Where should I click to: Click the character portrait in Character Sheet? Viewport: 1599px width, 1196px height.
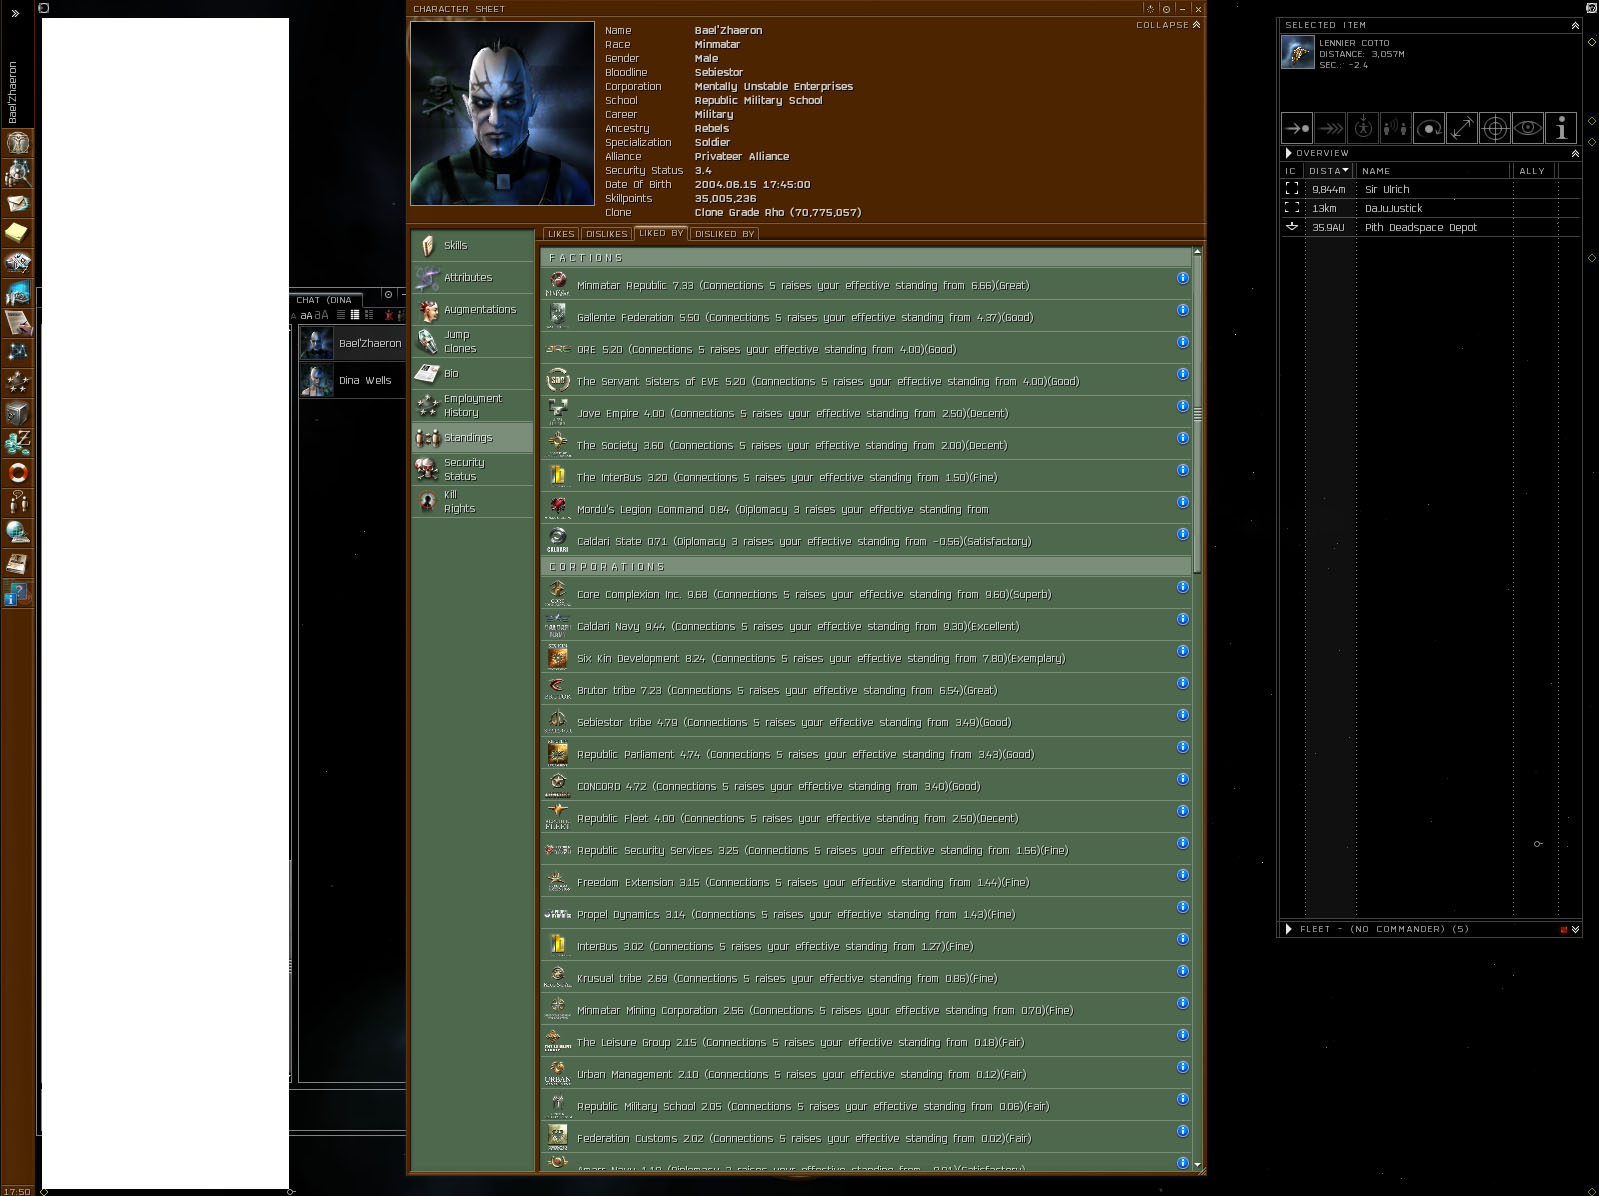coord(502,113)
